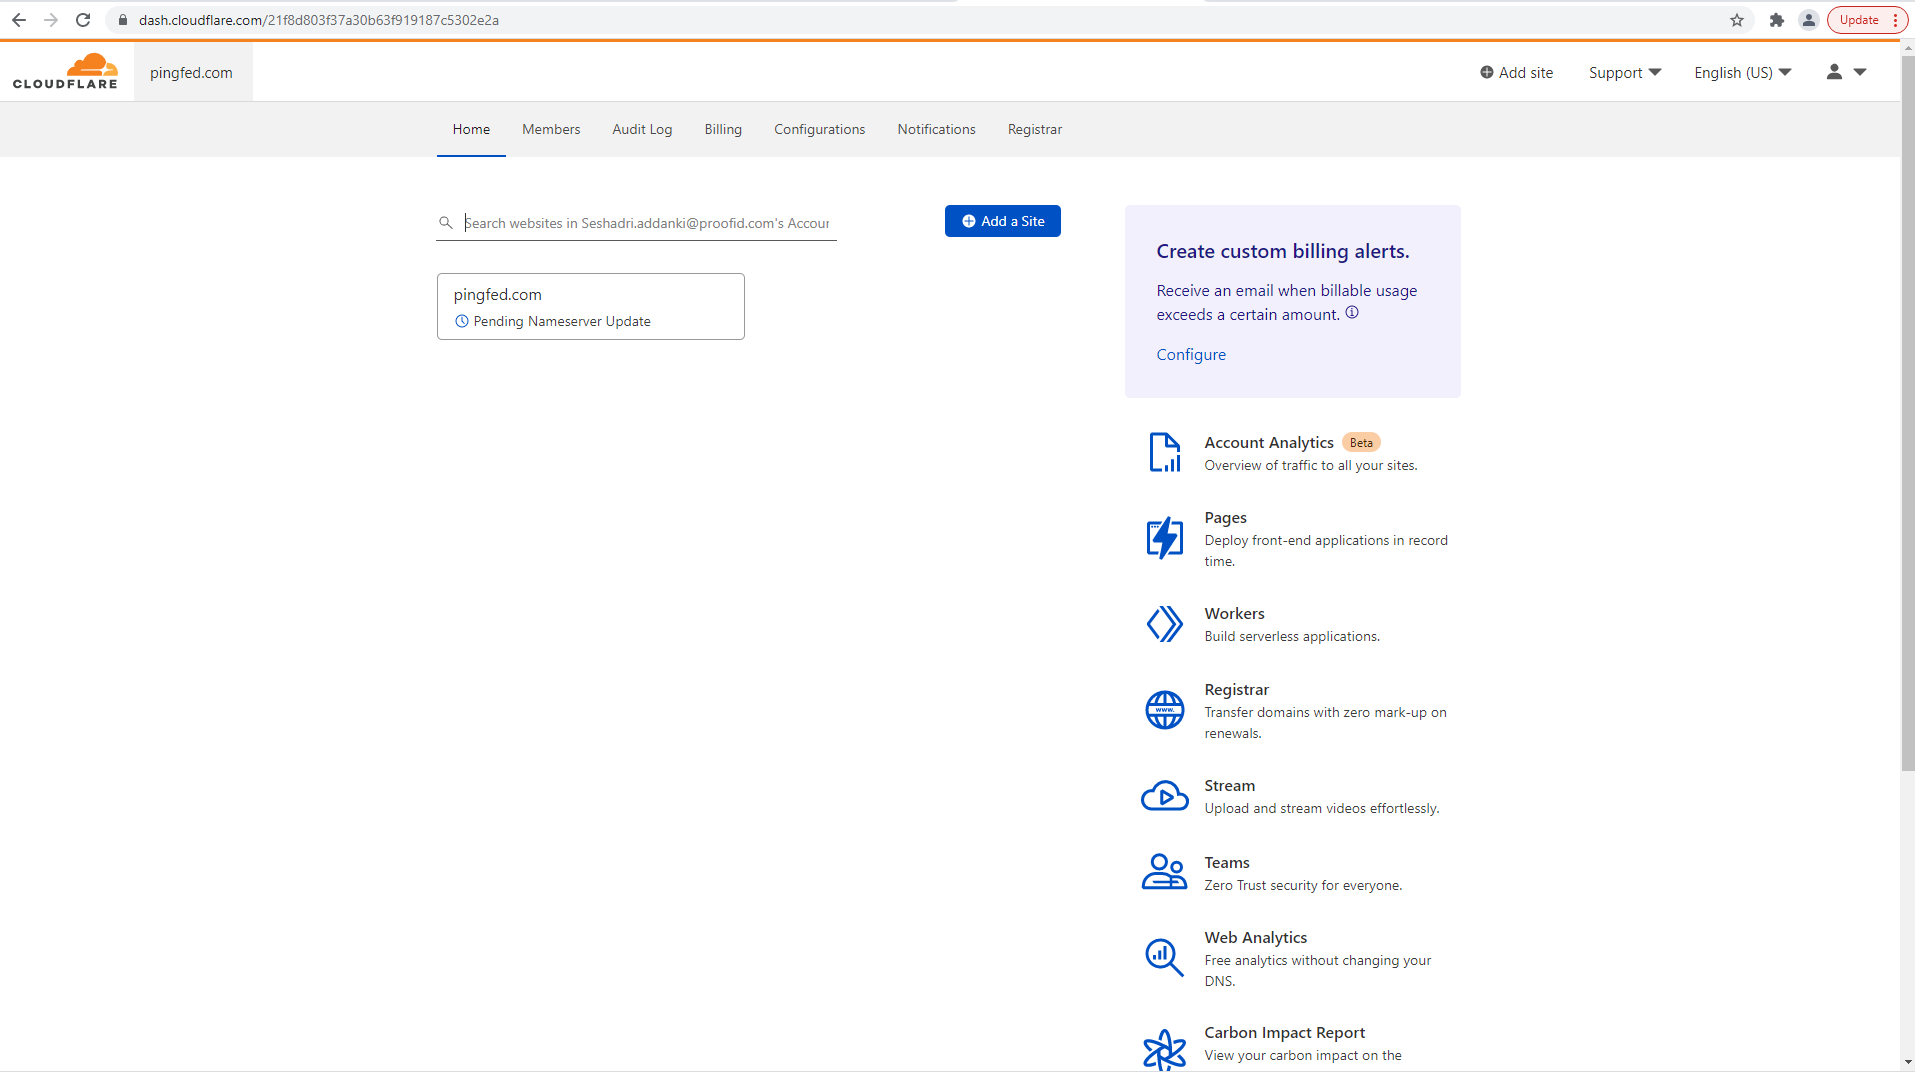Screen dimensions: 1915x1076
Task: Bookmark page with the star icon
Action: [x=1737, y=20]
